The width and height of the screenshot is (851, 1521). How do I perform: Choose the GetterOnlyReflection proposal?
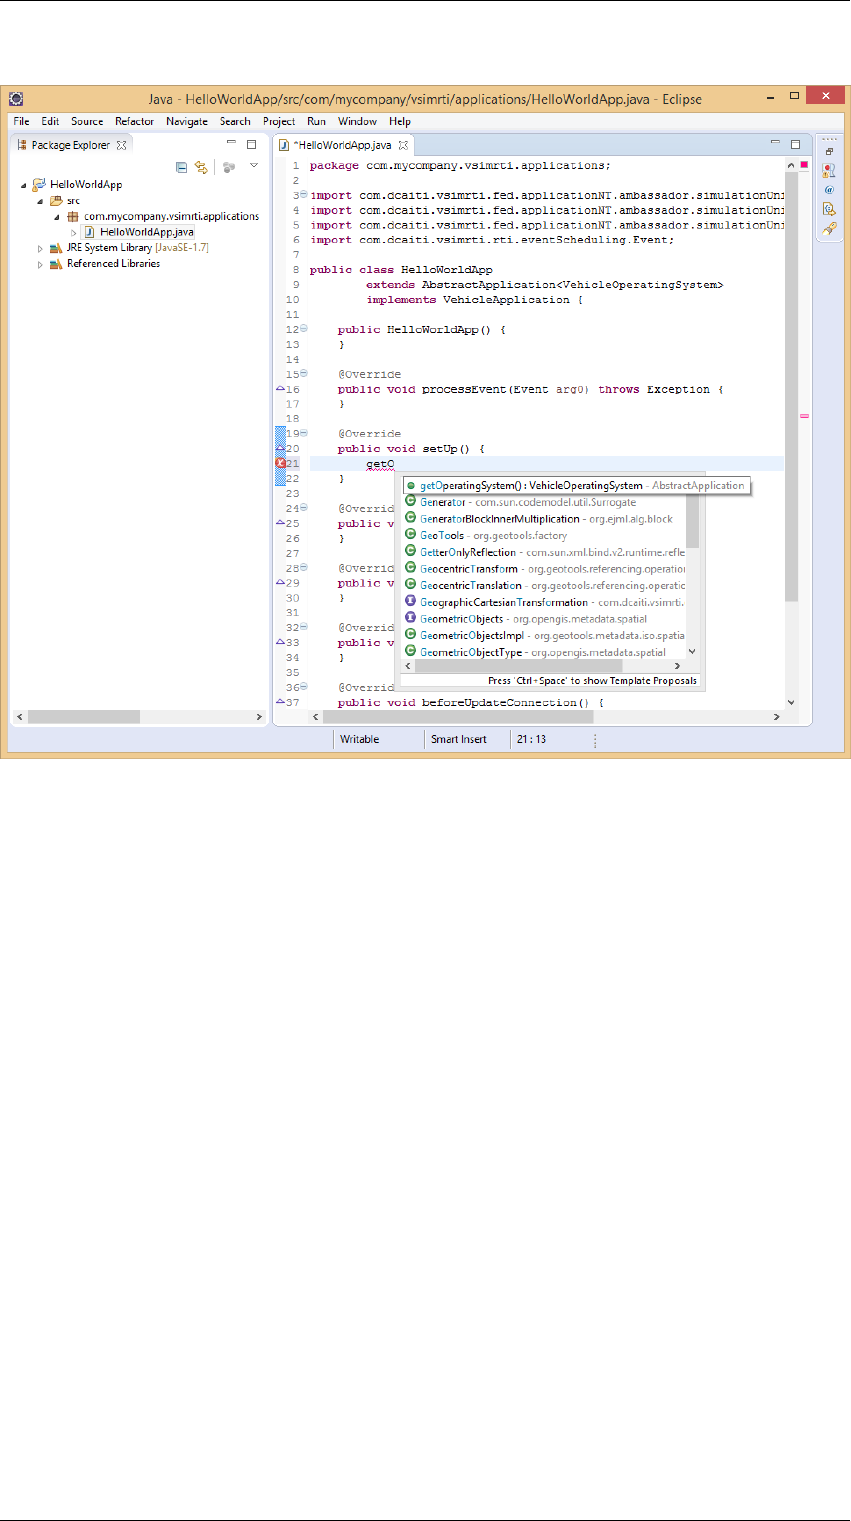pyautogui.click(x=545, y=552)
